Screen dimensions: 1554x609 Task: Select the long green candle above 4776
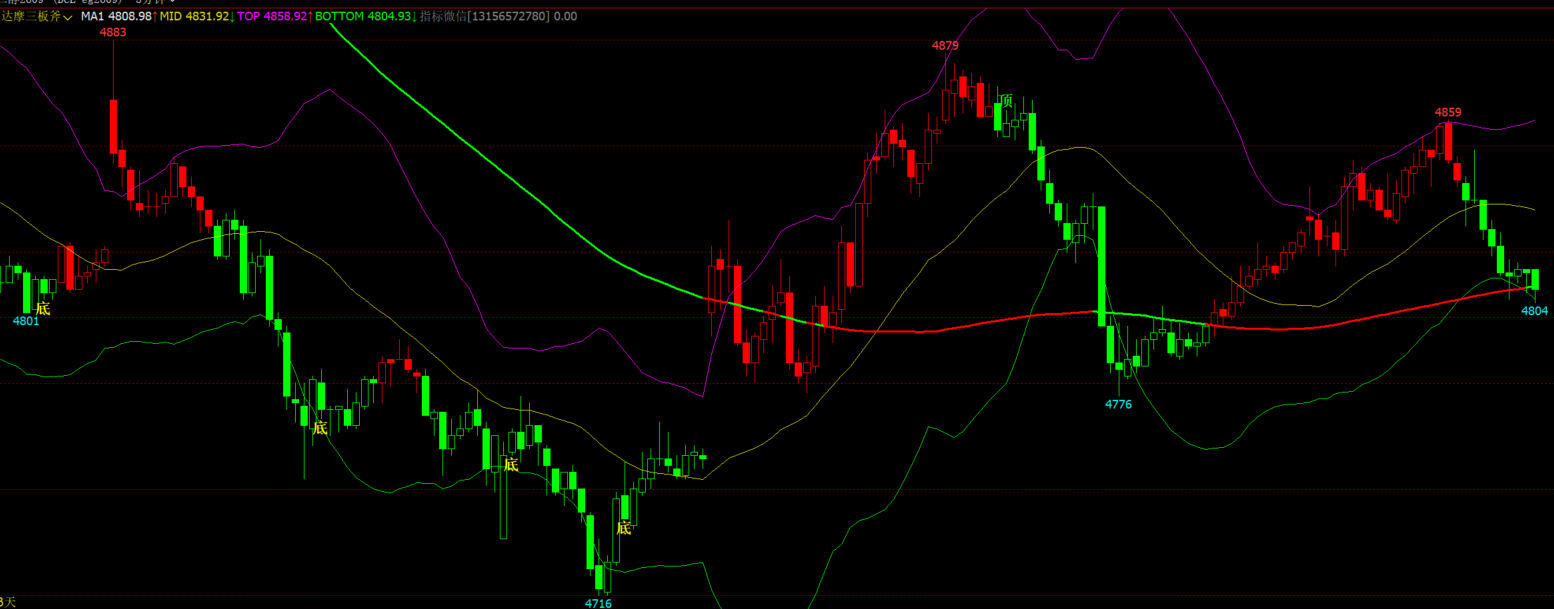tap(1101, 266)
